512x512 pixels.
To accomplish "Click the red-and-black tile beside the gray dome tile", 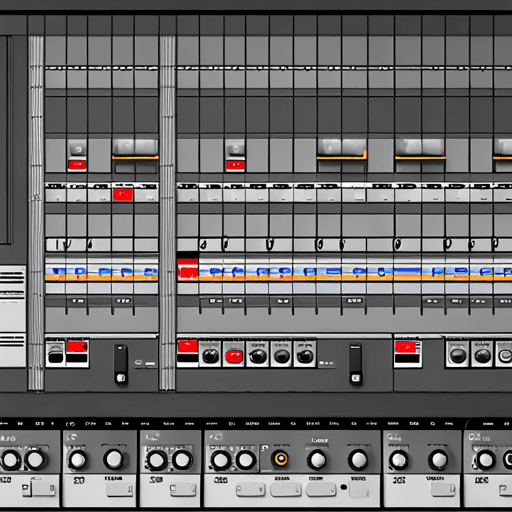I will 77,353.
